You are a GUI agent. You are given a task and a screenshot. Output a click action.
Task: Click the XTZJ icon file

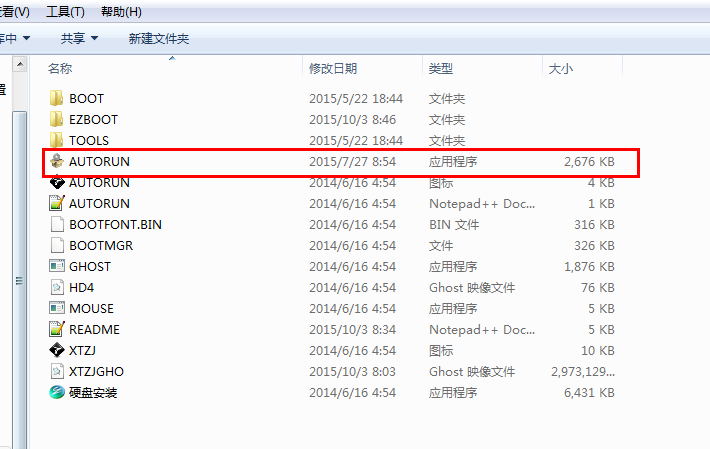(57, 350)
